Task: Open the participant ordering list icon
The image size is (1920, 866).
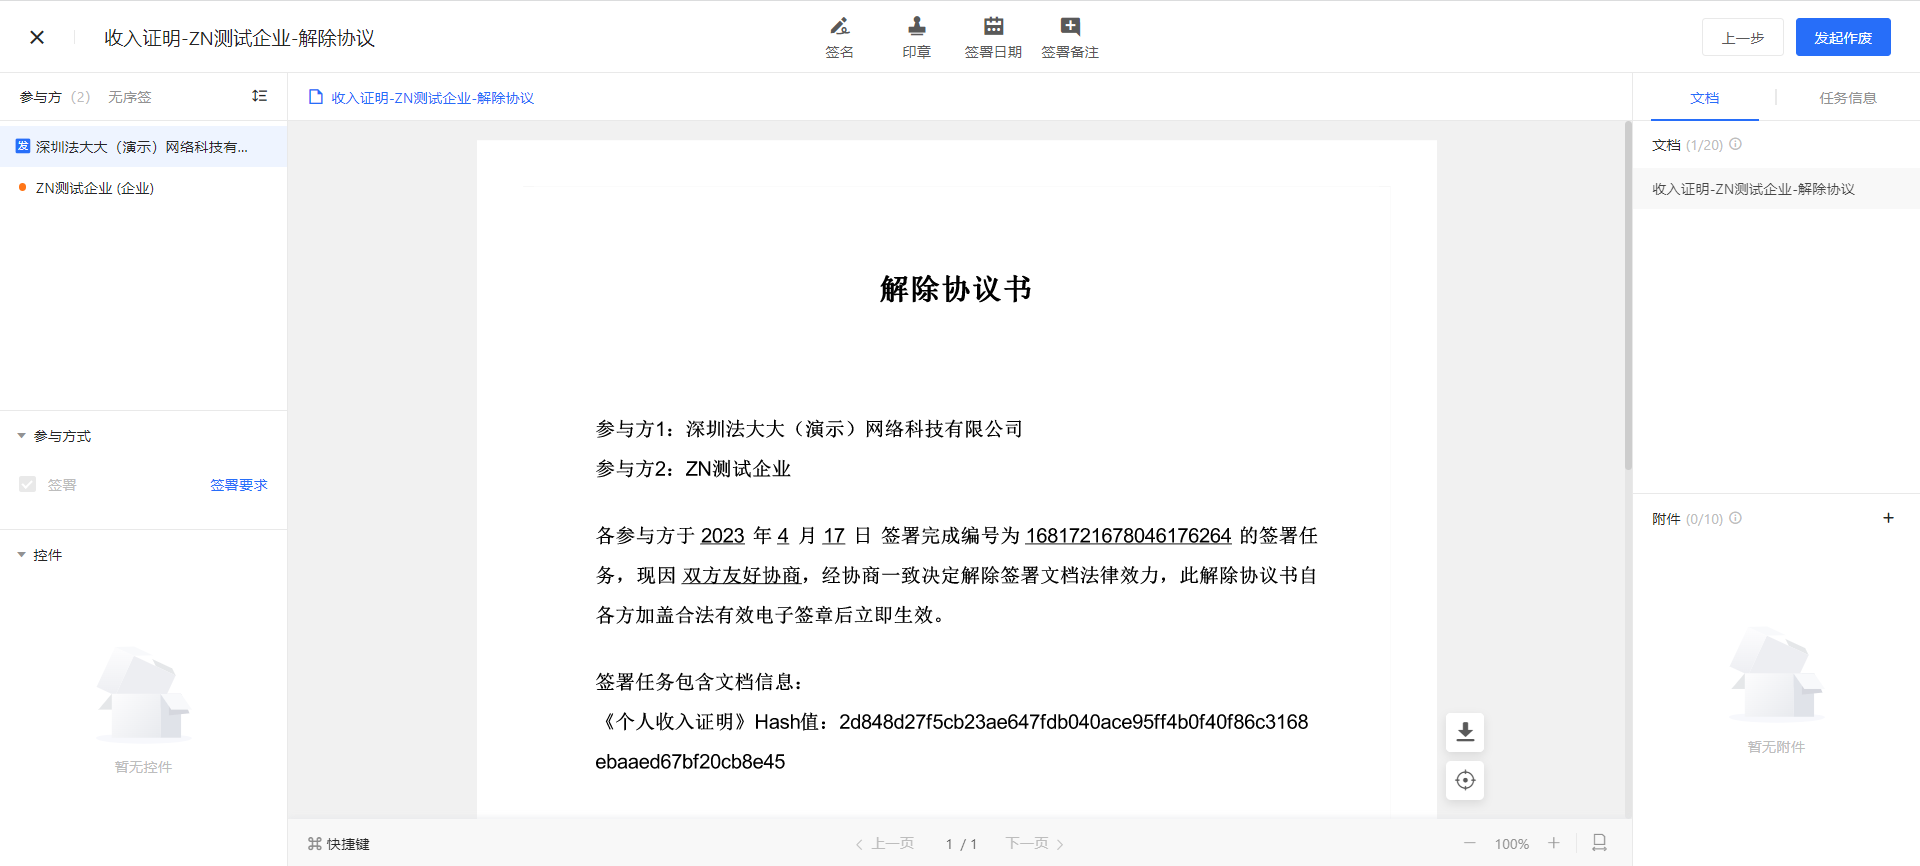Action: click(260, 96)
